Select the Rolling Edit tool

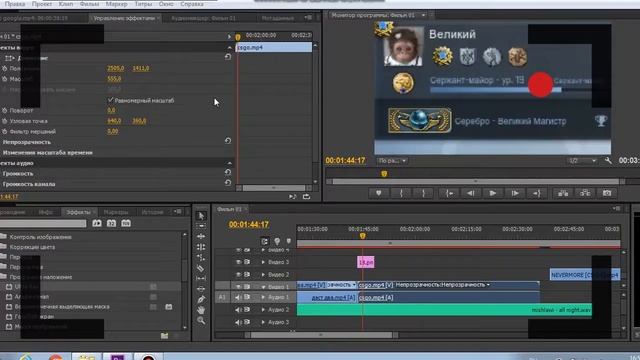coord(201,247)
